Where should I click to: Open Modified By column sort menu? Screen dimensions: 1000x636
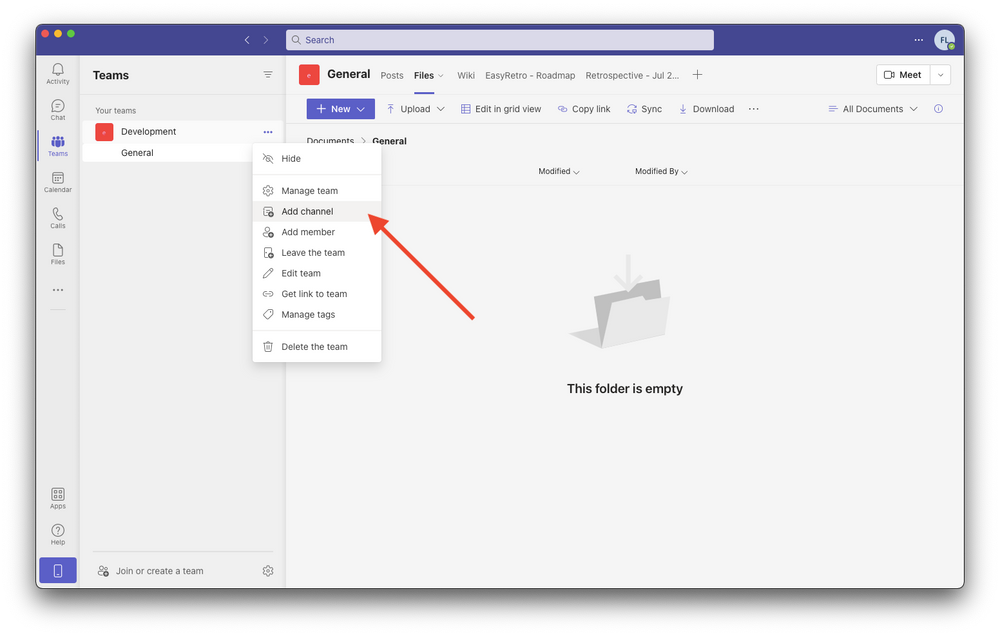point(661,172)
